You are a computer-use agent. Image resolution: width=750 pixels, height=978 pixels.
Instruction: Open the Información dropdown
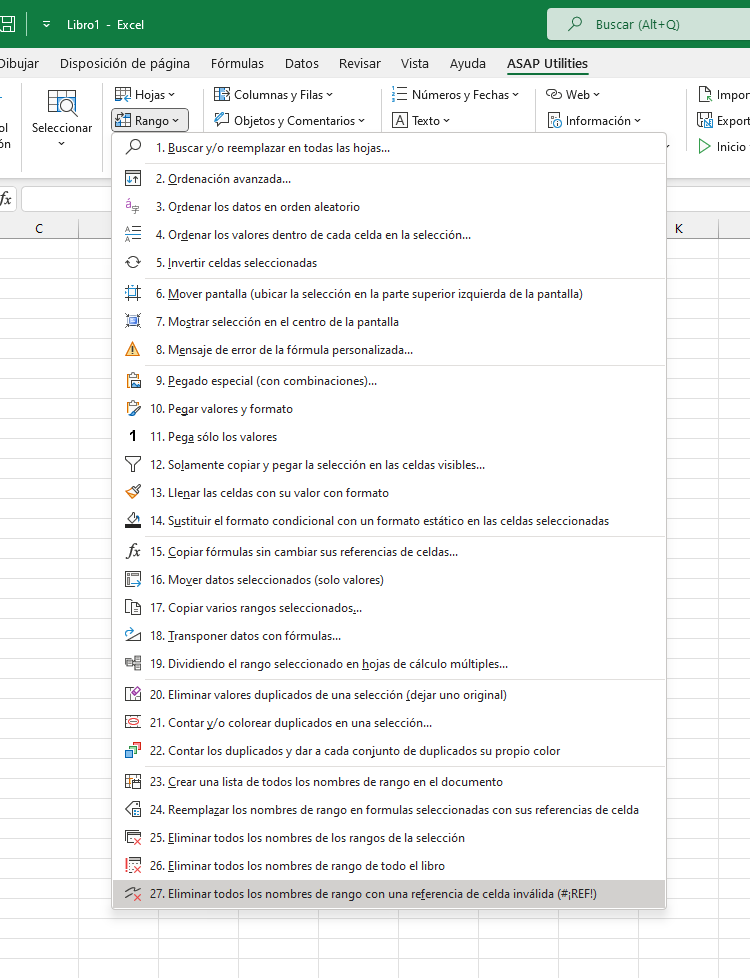point(594,120)
